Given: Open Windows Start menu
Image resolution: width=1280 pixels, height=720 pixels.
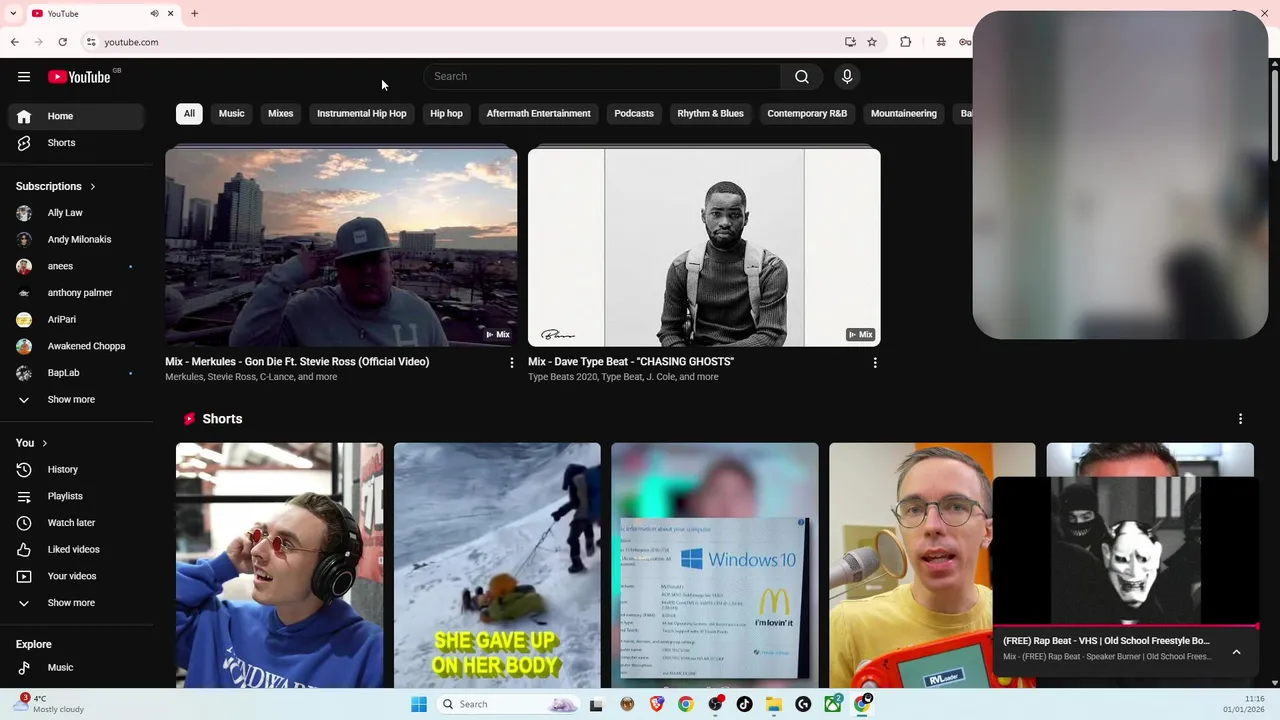Looking at the screenshot, I should coord(419,704).
